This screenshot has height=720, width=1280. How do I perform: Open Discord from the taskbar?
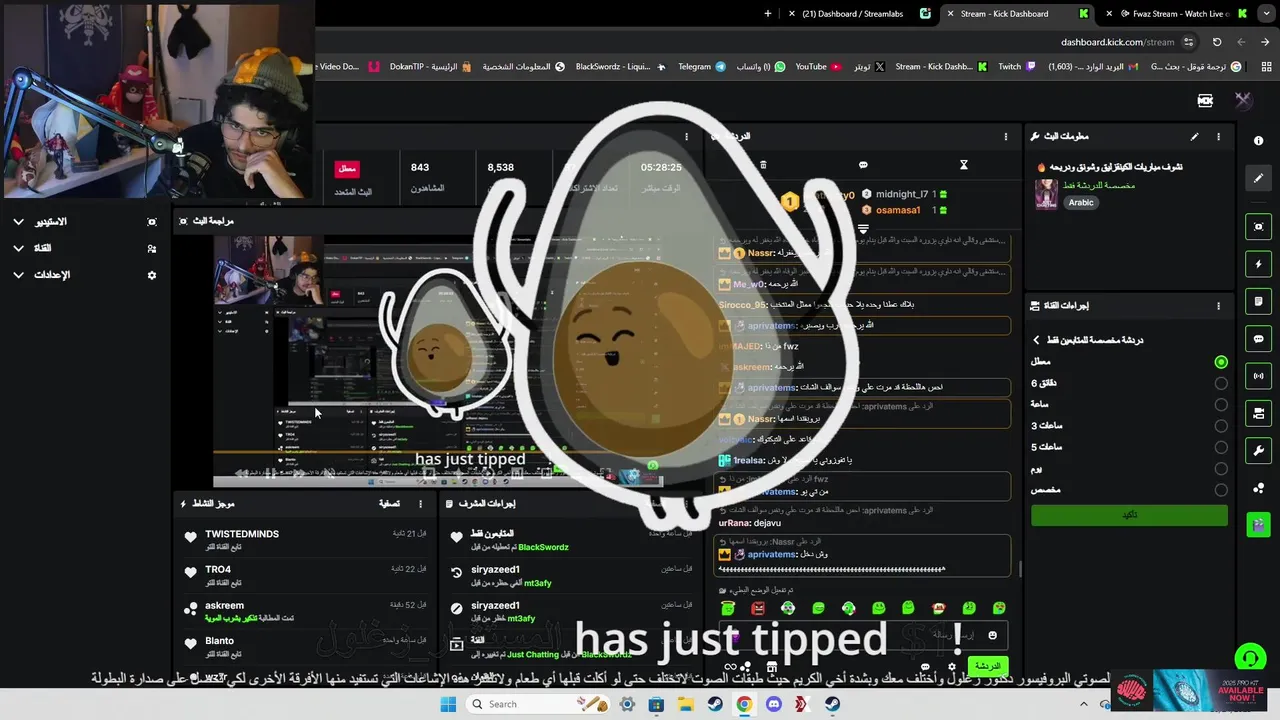point(773,704)
